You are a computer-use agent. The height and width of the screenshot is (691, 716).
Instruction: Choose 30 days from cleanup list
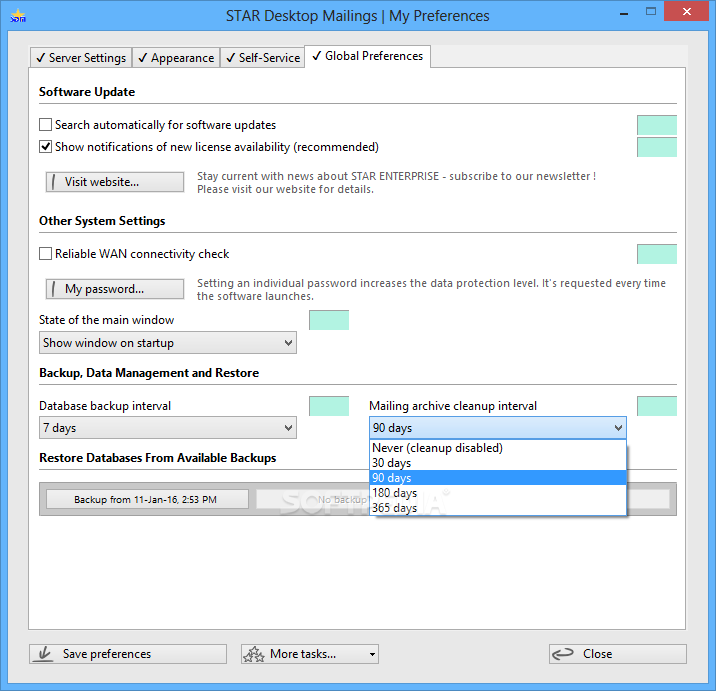click(x=498, y=463)
